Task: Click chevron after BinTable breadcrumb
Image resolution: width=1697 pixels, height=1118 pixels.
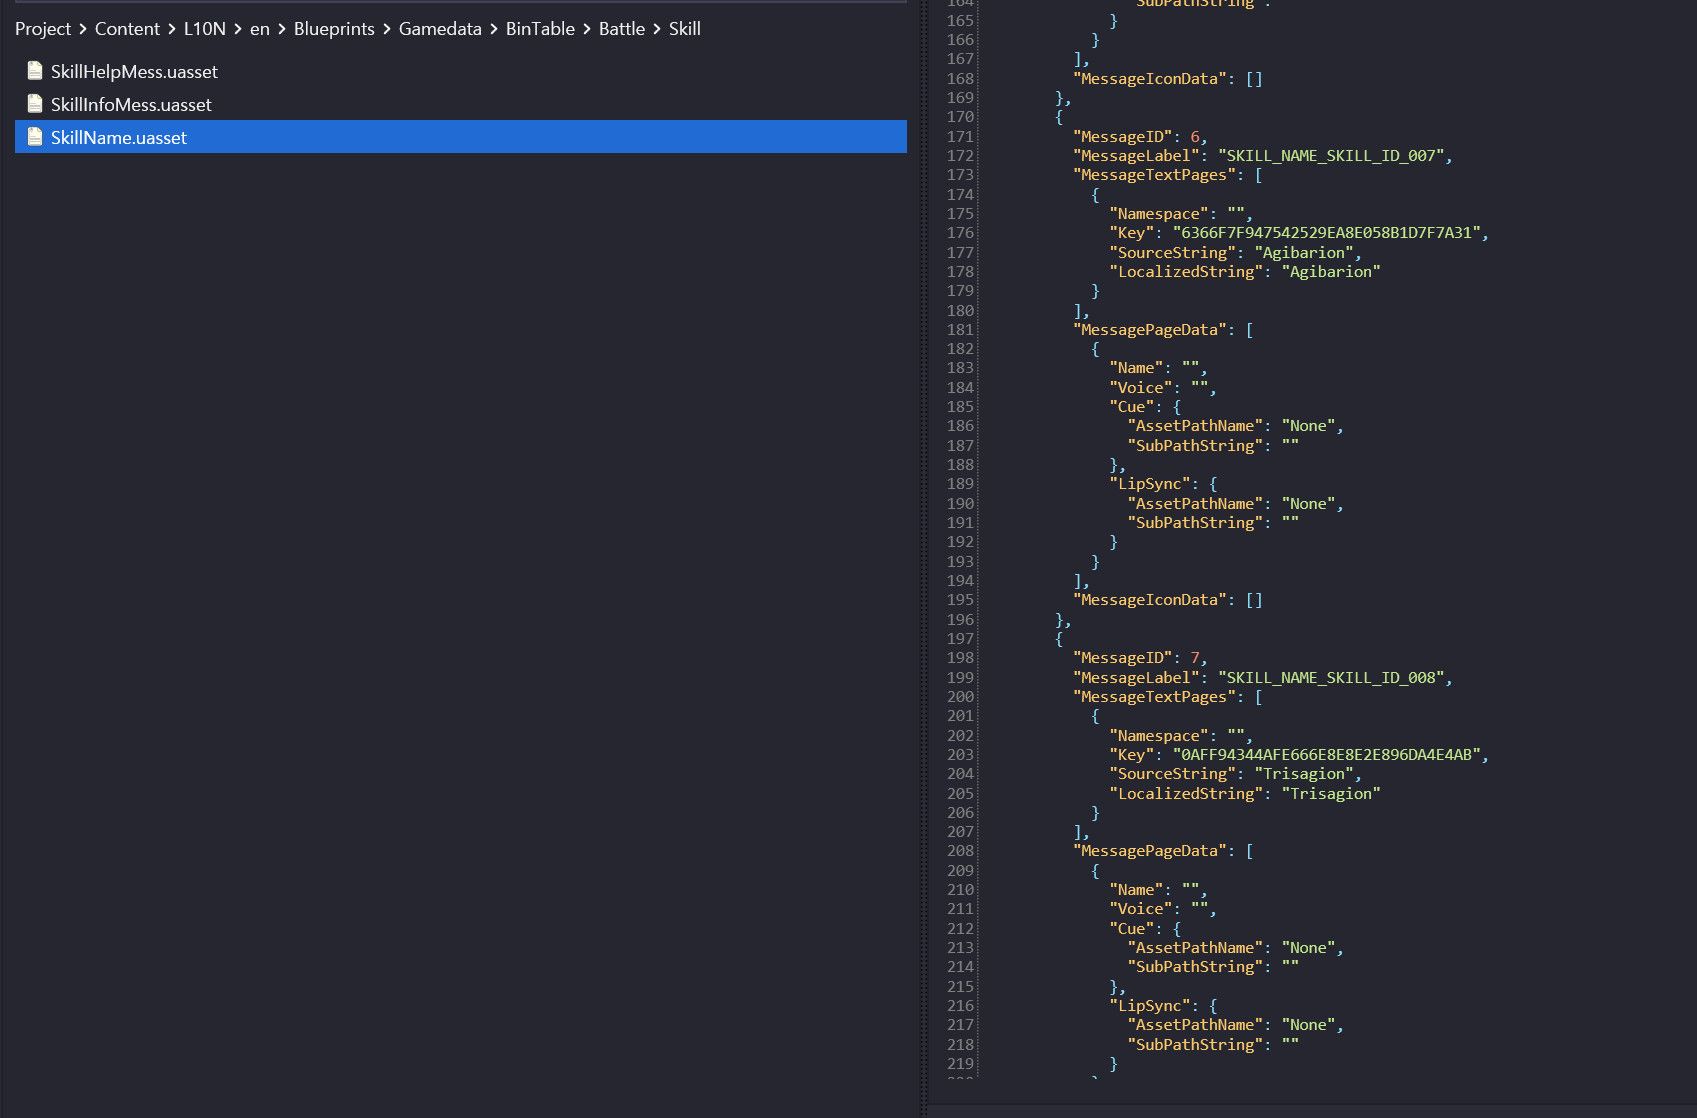Action: 587,29
